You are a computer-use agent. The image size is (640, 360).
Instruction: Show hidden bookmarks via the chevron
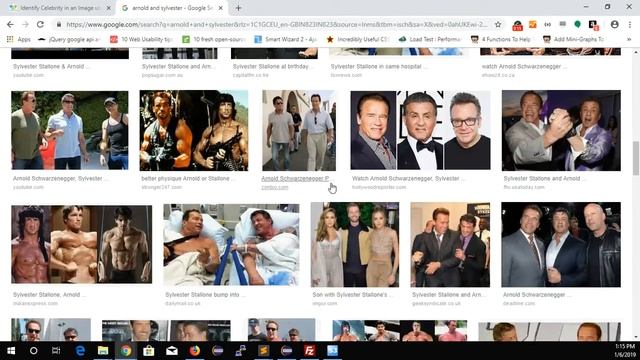coord(629,39)
